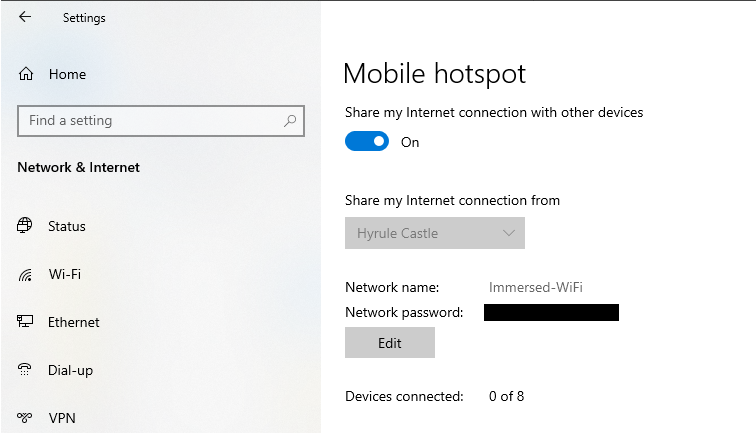The height and width of the screenshot is (434, 756).
Task: Go to the Wi-Fi settings page
Action: (x=65, y=274)
